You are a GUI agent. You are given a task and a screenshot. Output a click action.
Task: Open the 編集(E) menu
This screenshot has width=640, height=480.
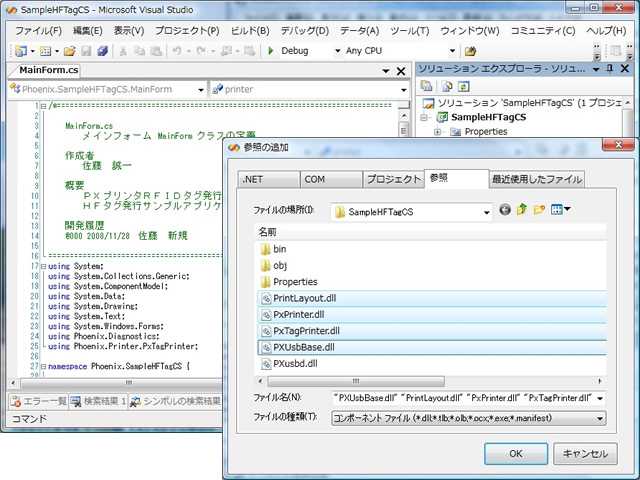point(87,31)
